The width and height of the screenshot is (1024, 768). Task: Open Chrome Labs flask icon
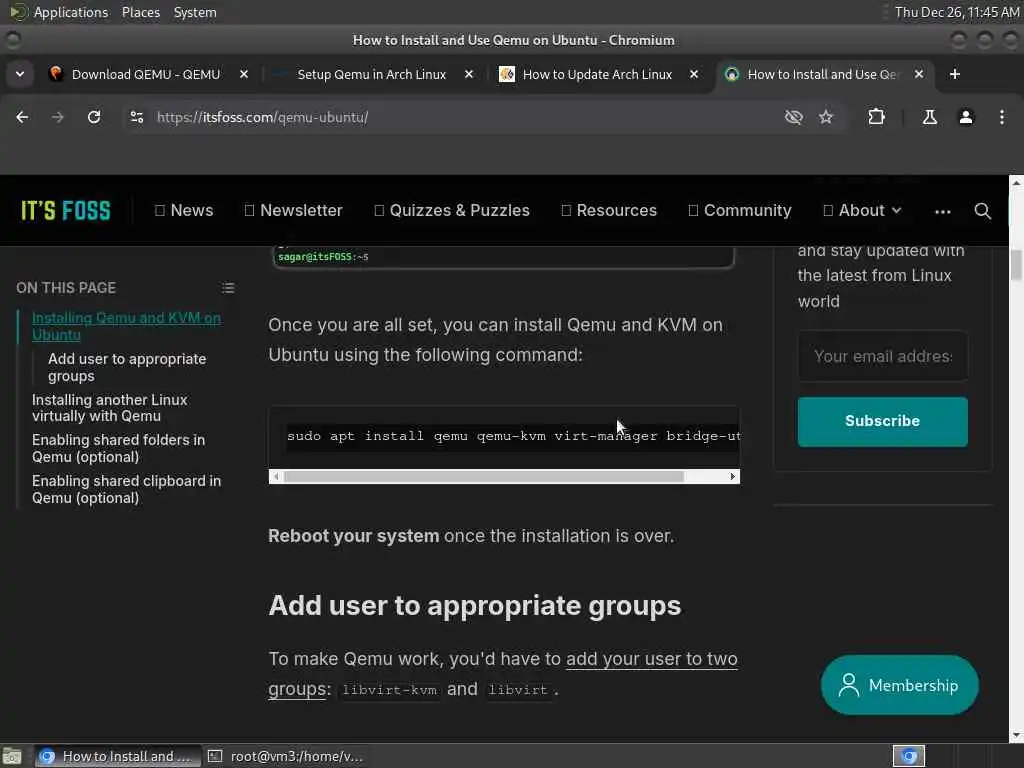coord(929,117)
